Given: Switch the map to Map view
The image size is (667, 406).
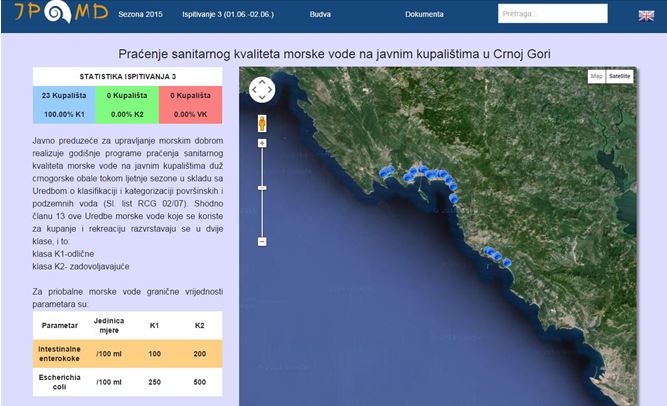Looking at the screenshot, I should coord(596,76).
